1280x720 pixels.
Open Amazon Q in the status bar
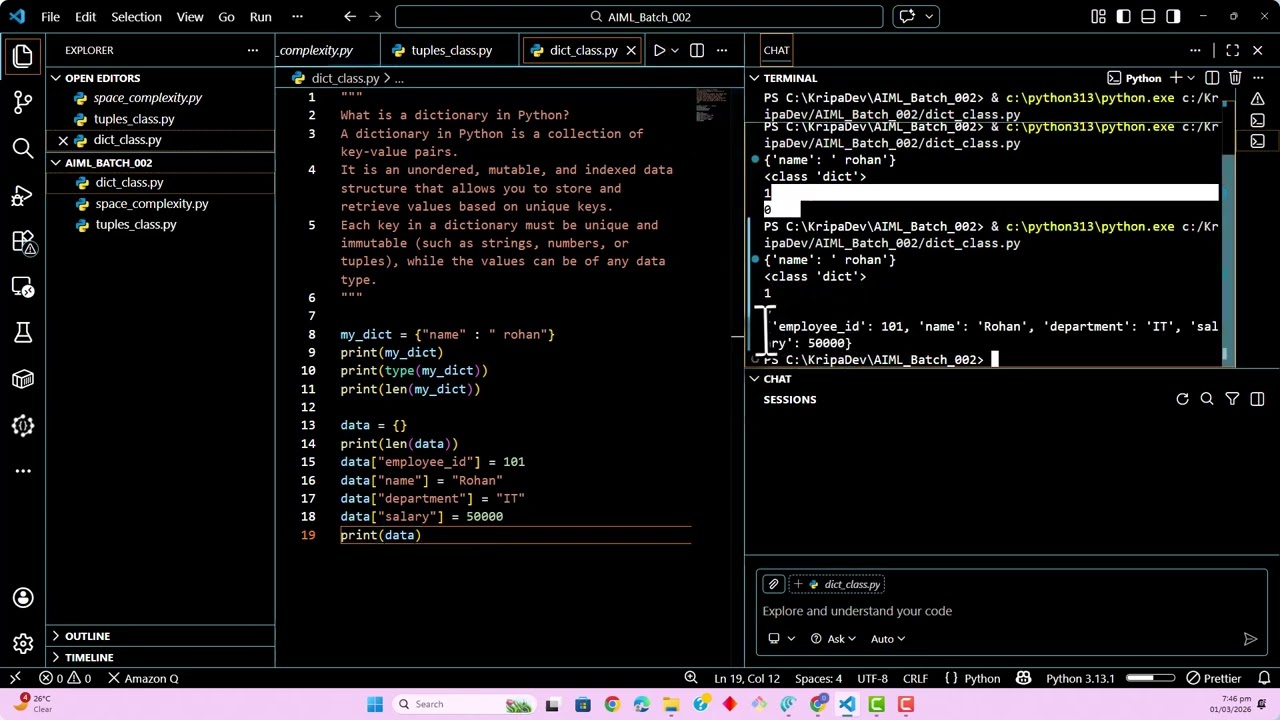click(x=143, y=678)
